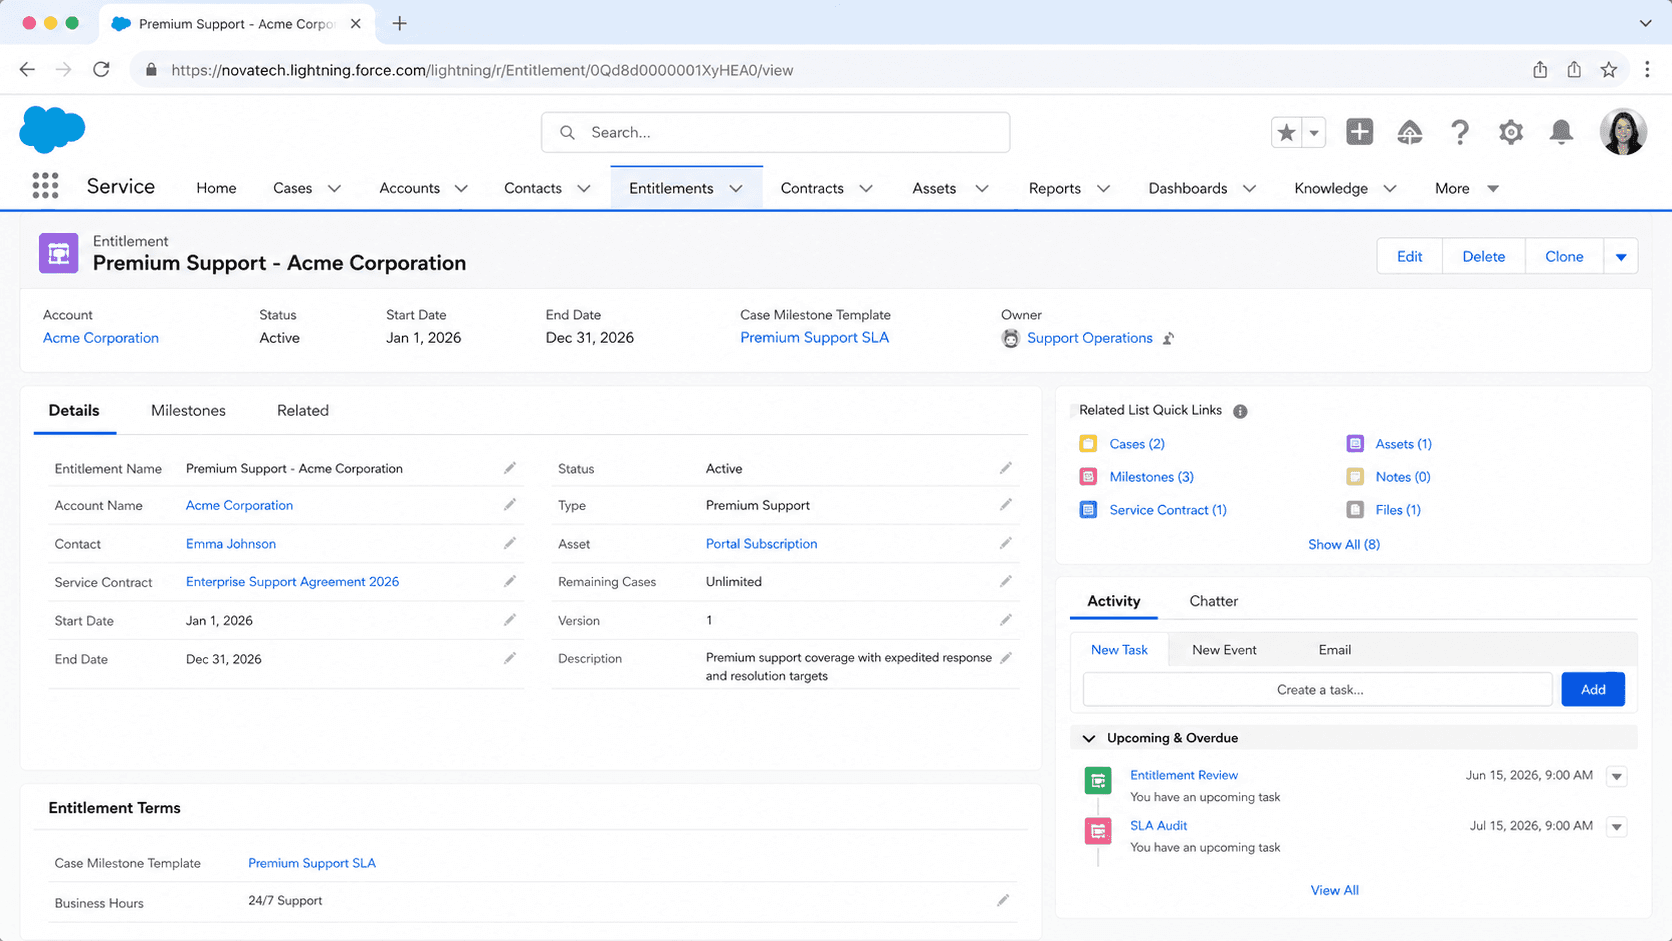
Task: Collapse the Upcoming & Overdue section
Action: pos(1089,738)
